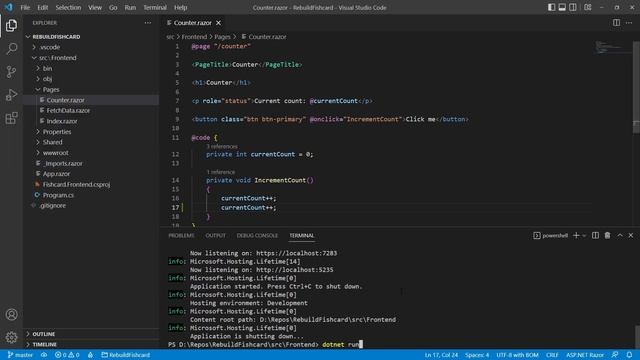Split the terminal panel
640x360 pixels.
pyautogui.click(x=596, y=236)
